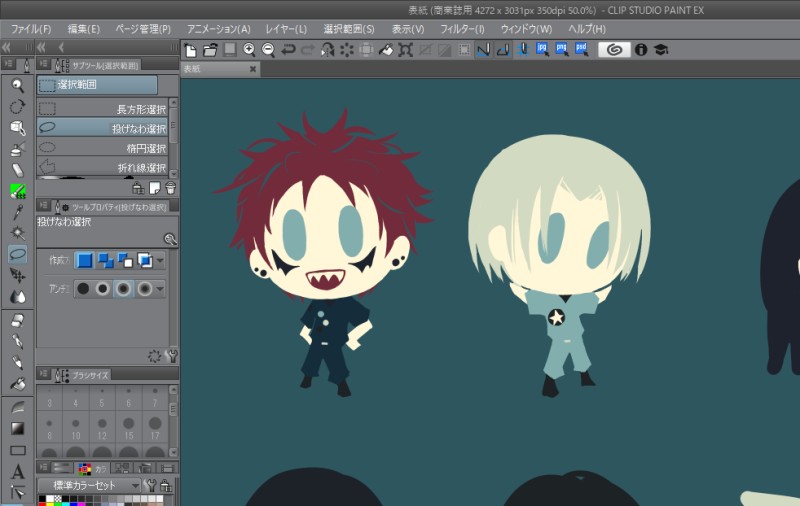Select the Text tool
This screenshot has height=506, width=800.
(x=17, y=471)
